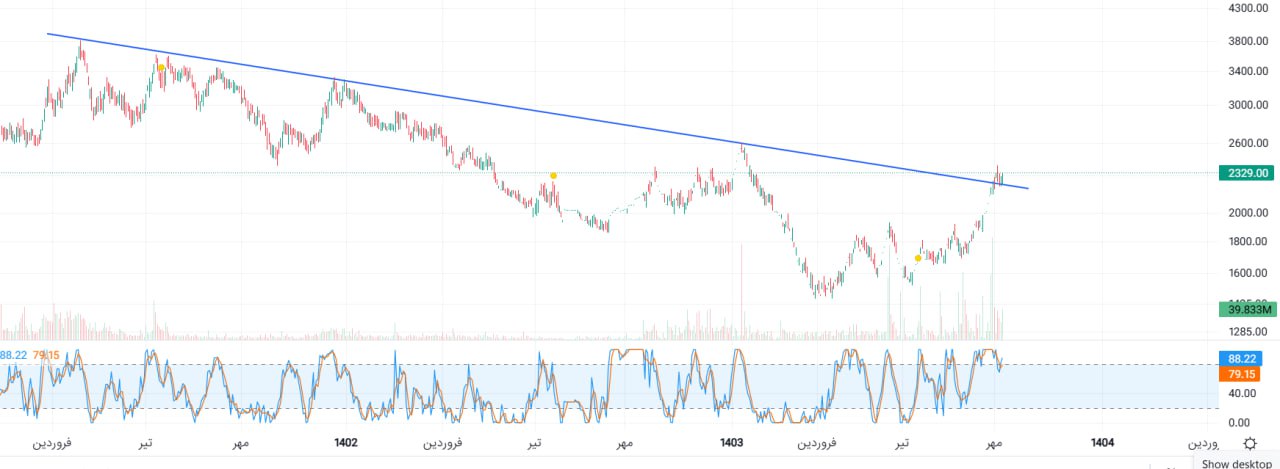Select blue 88.22 value in indicator legend
Viewport: 1280px width, 469px height.
(x=13, y=355)
